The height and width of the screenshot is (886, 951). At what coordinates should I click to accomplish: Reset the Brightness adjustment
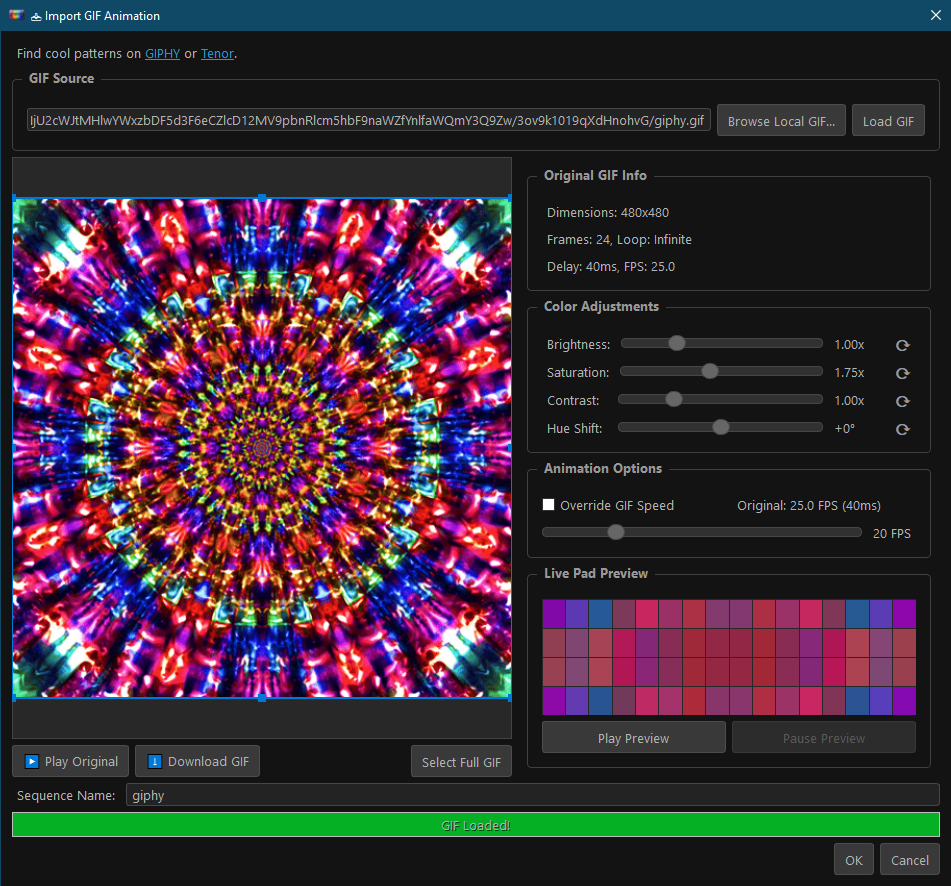(902, 345)
